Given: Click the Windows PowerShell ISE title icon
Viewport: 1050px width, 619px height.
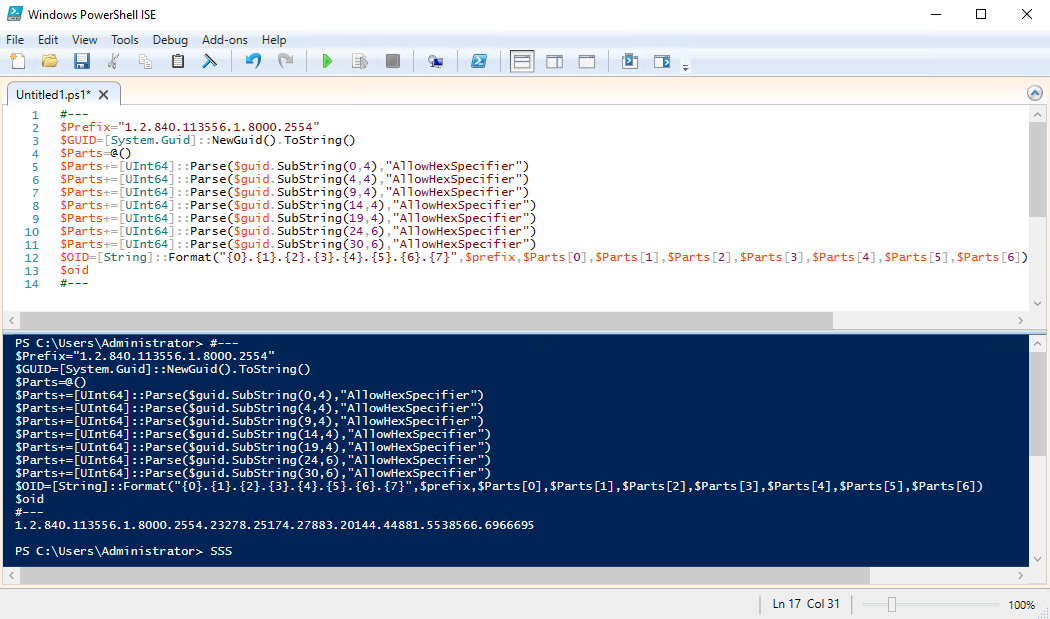Looking at the screenshot, I should [x=15, y=14].
